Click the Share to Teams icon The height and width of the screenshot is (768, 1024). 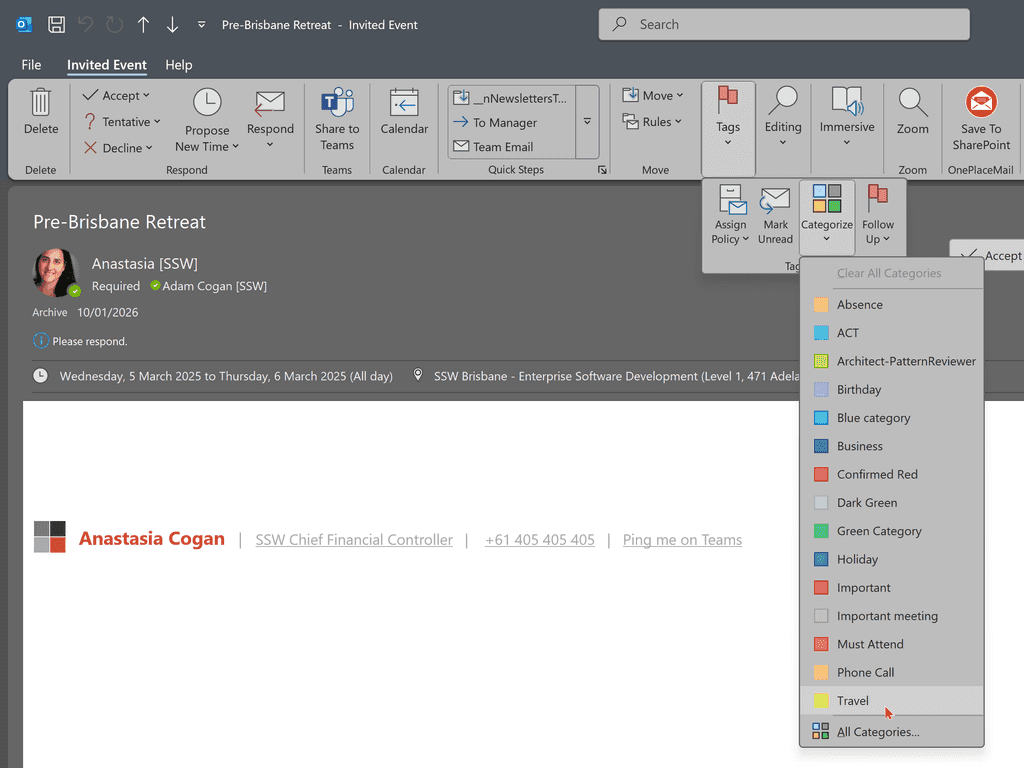click(x=337, y=103)
